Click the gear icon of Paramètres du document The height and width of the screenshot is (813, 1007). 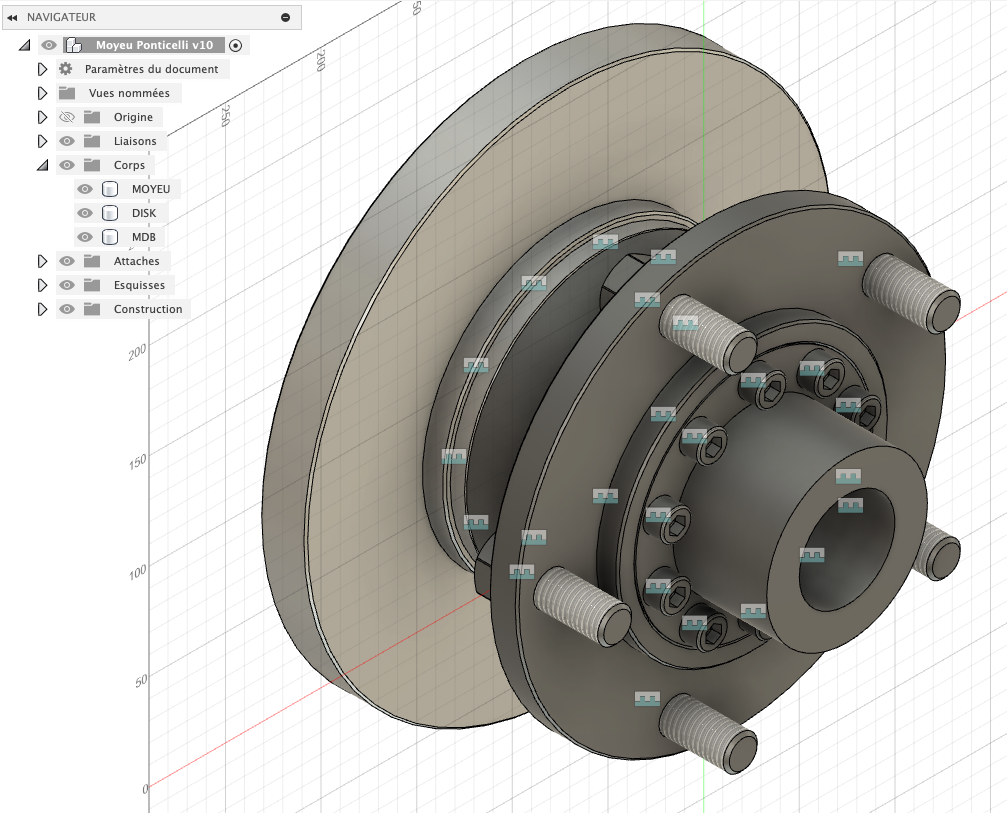coord(66,69)
